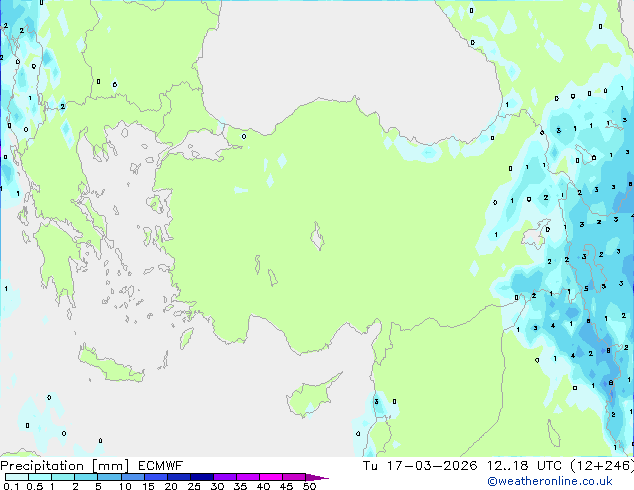Image resolution: width=634 pixels, height=490 pixels.
Task: Click the legend swatch between 0.1 and 0.5
Action: (x=17, y=477)
